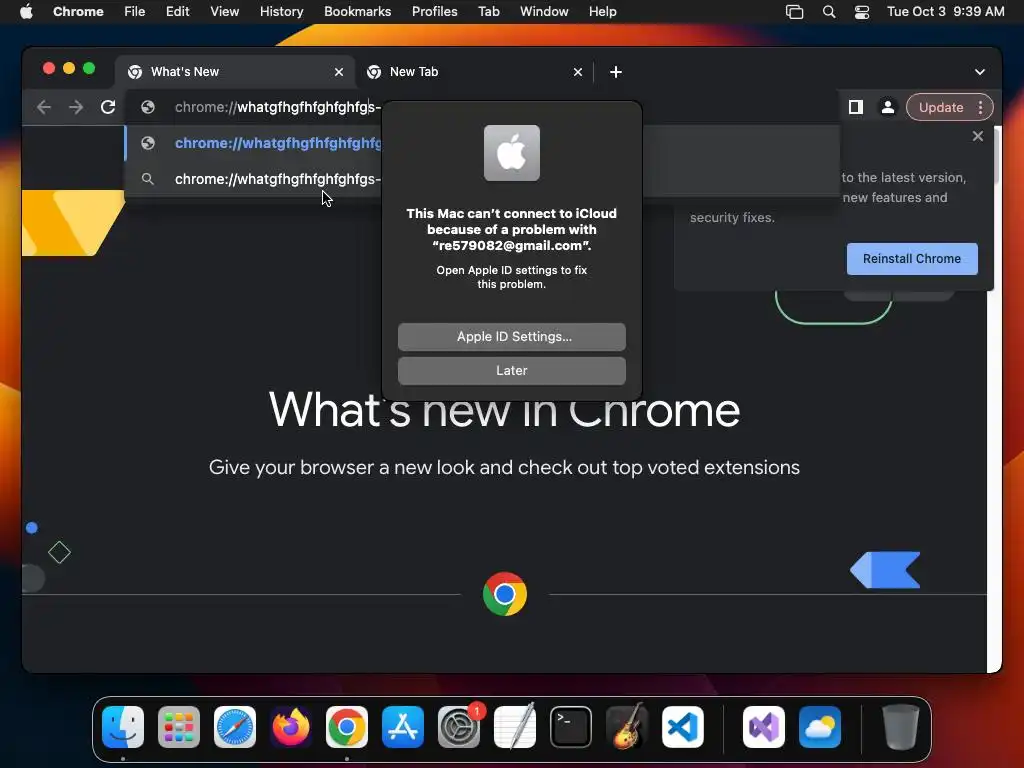1024x768 pixels.
Task: Reload the page
Action: (108, 107)
